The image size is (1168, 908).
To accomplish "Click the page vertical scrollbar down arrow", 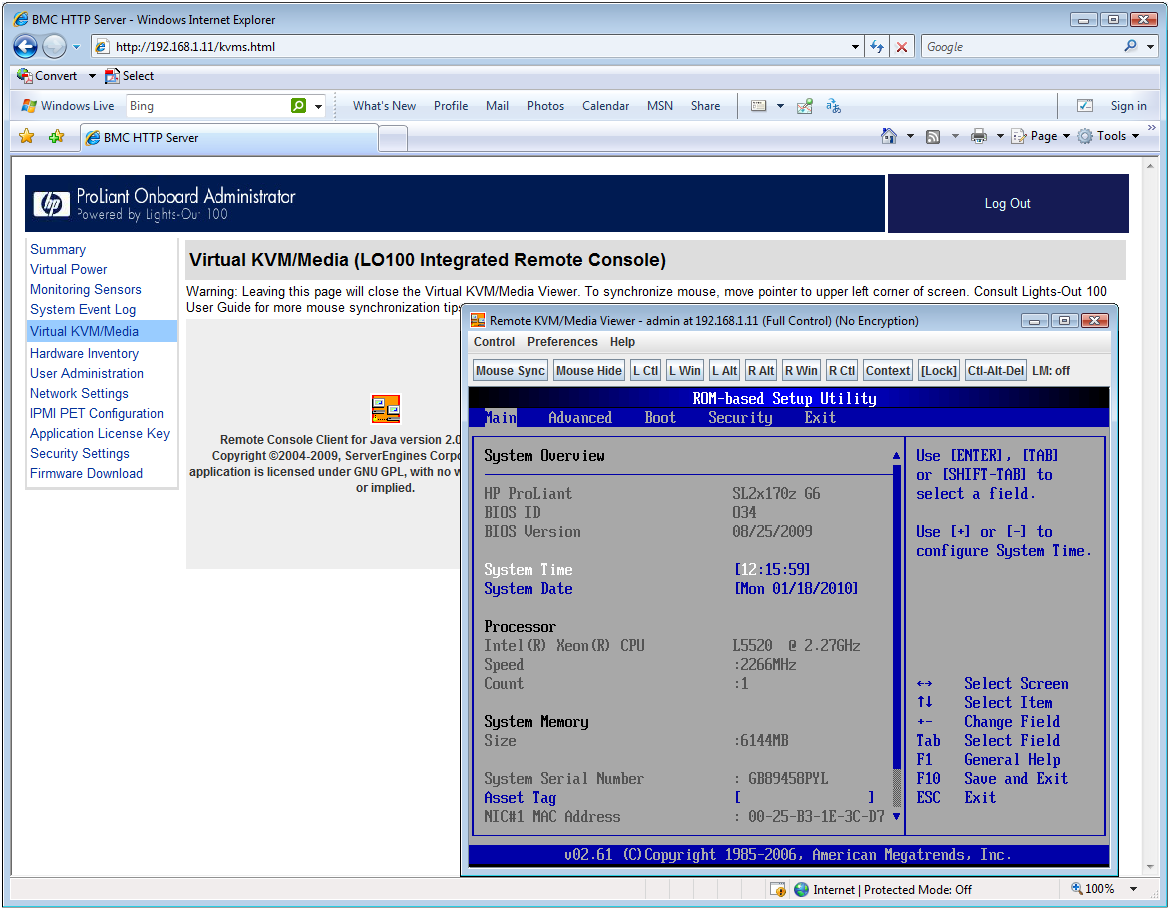I will pyautogui.click(x=1150, y=867).
